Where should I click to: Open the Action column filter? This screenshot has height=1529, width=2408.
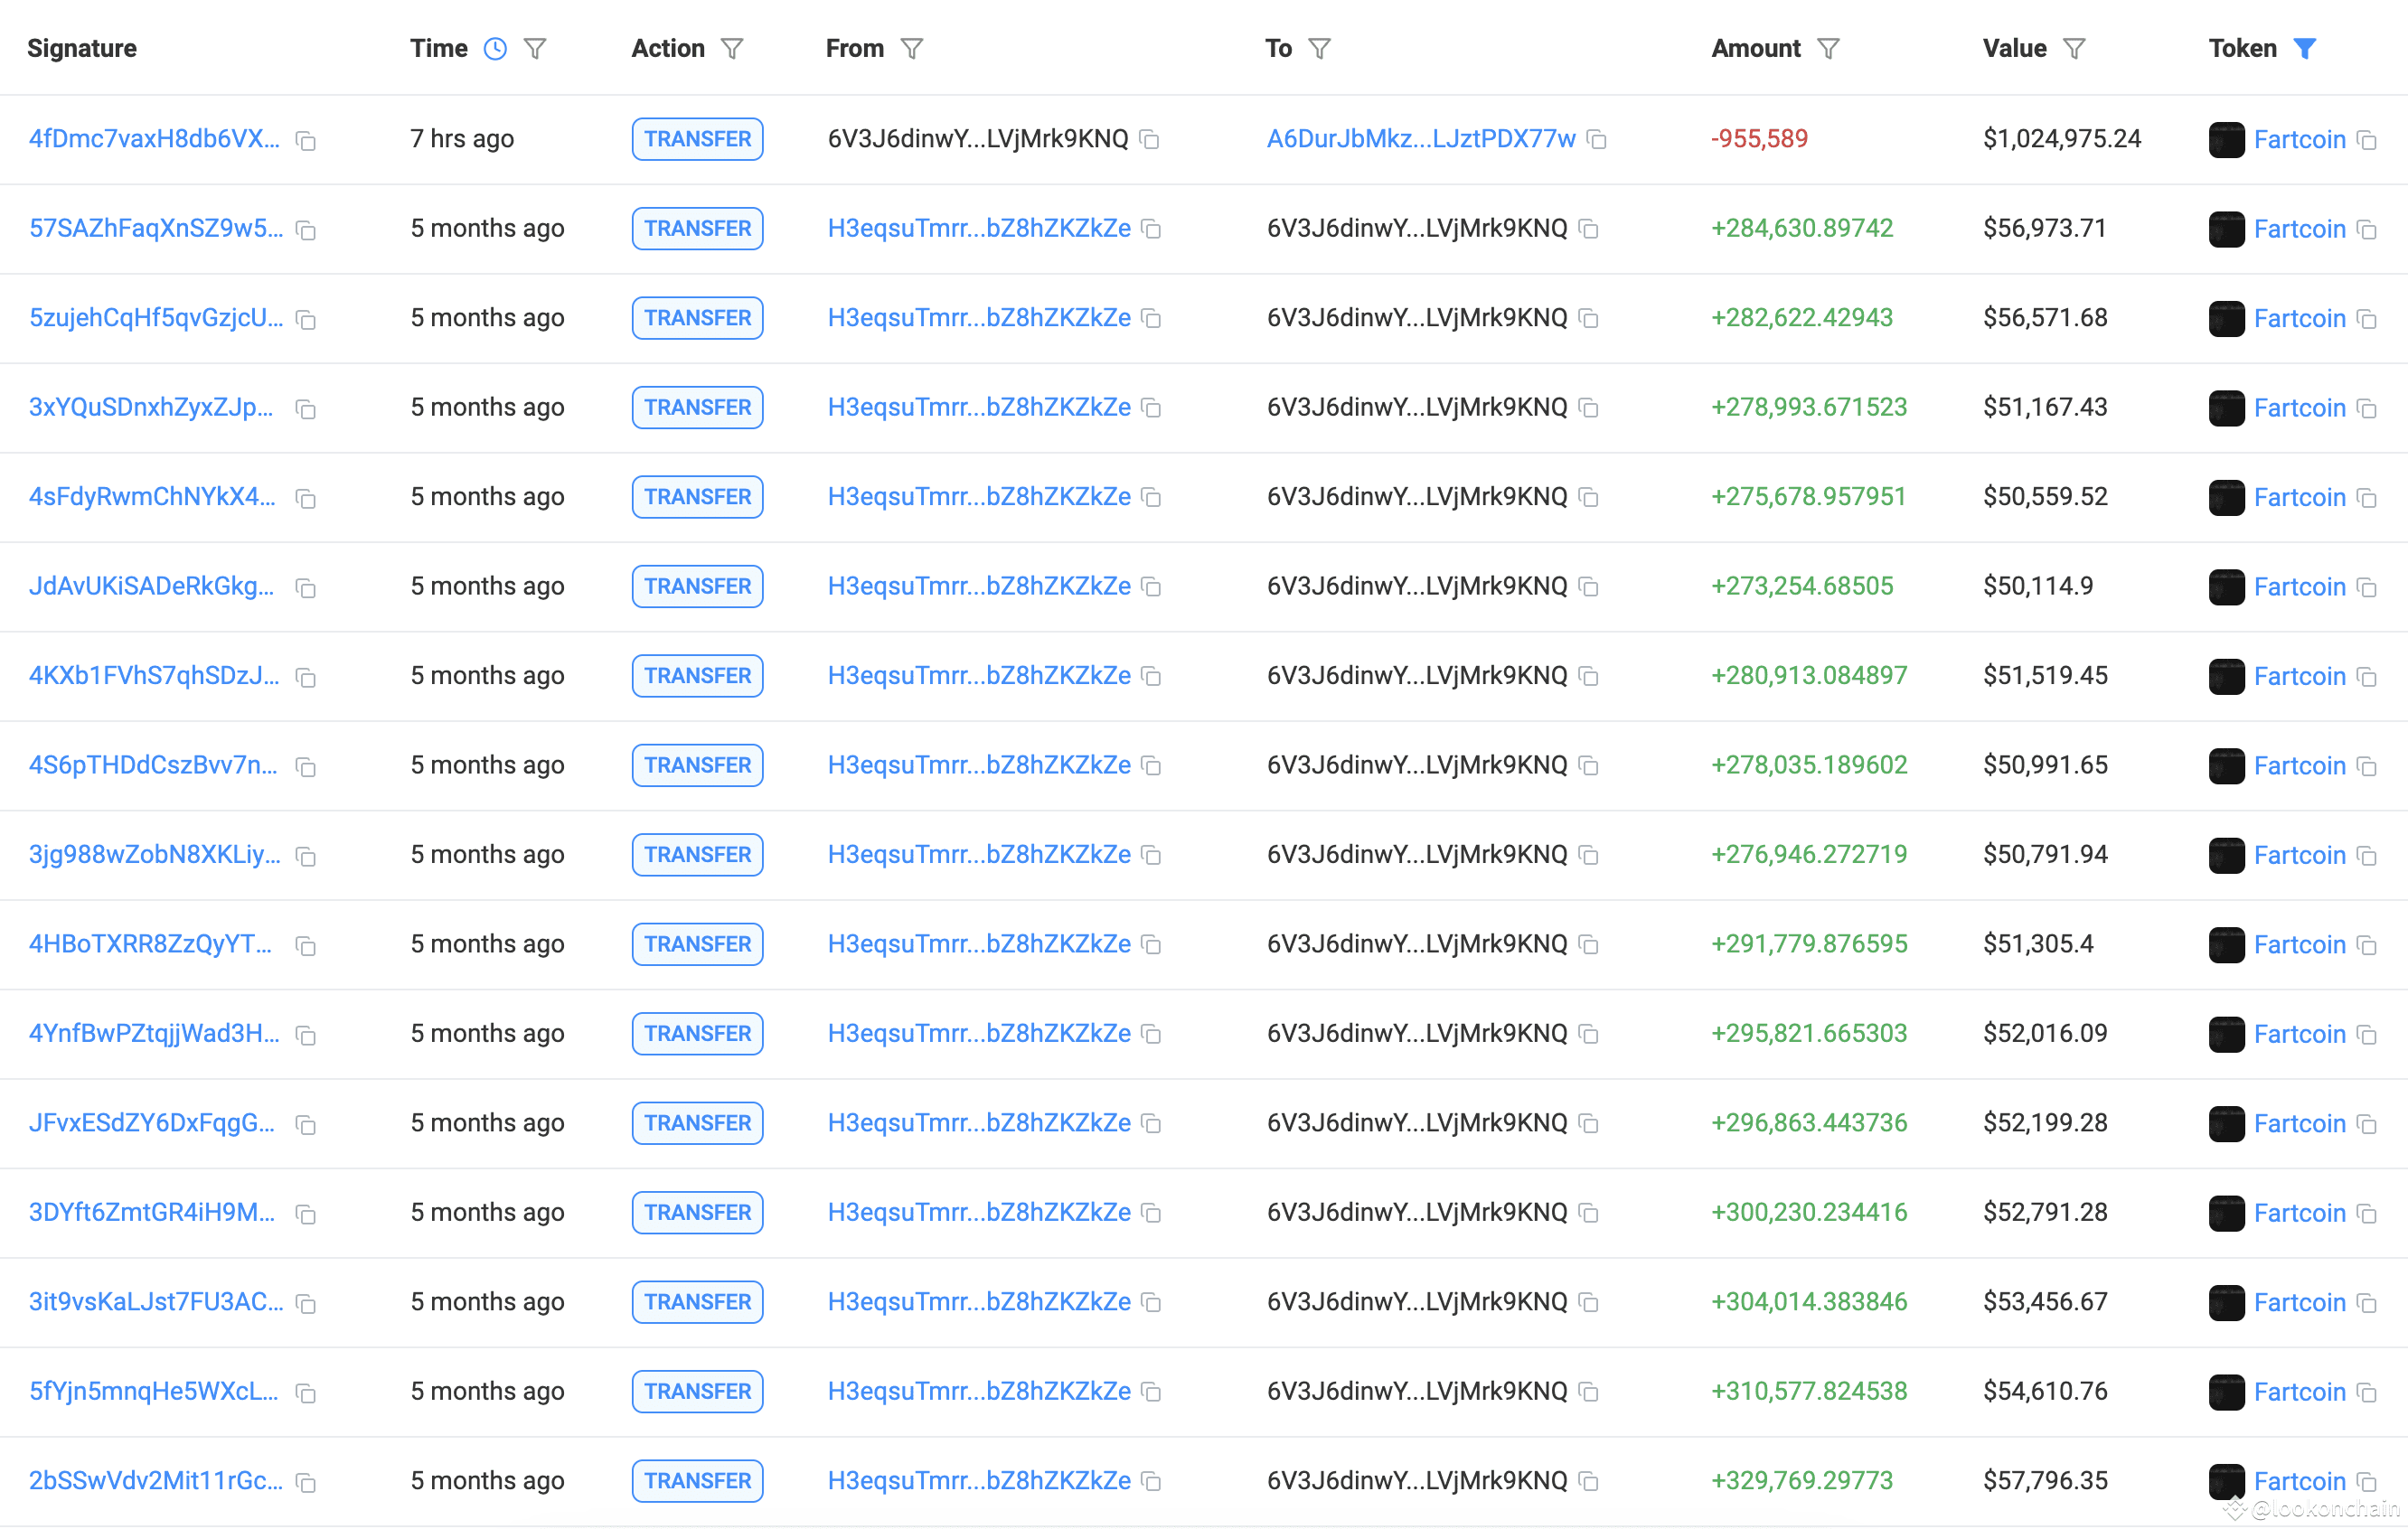point(732,49)
